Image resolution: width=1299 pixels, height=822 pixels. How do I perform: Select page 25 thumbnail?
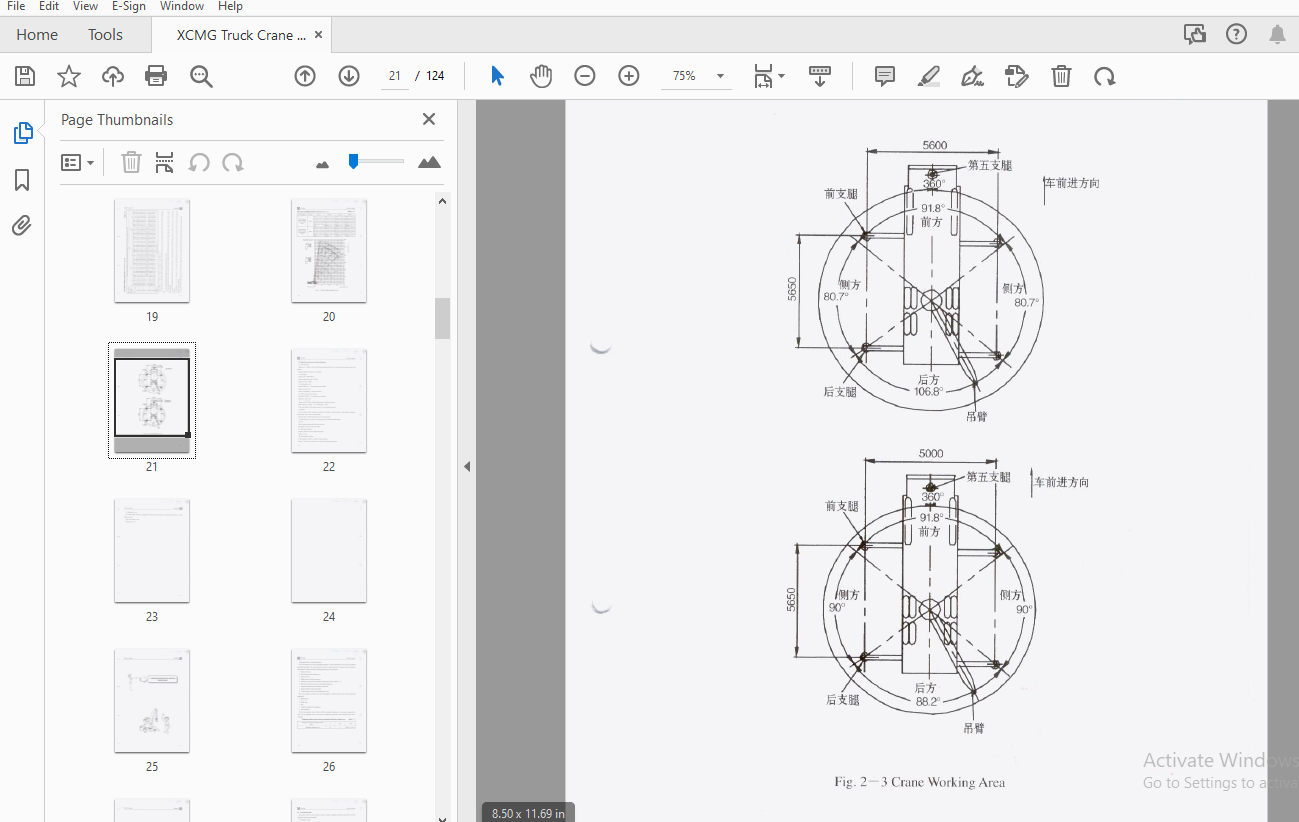point(152,700)
